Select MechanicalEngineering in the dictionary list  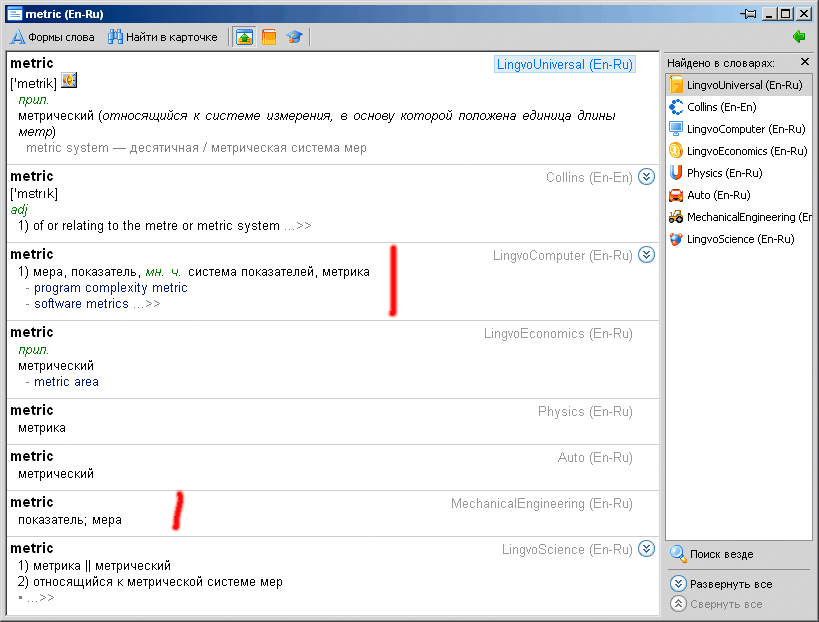(739, 217)
